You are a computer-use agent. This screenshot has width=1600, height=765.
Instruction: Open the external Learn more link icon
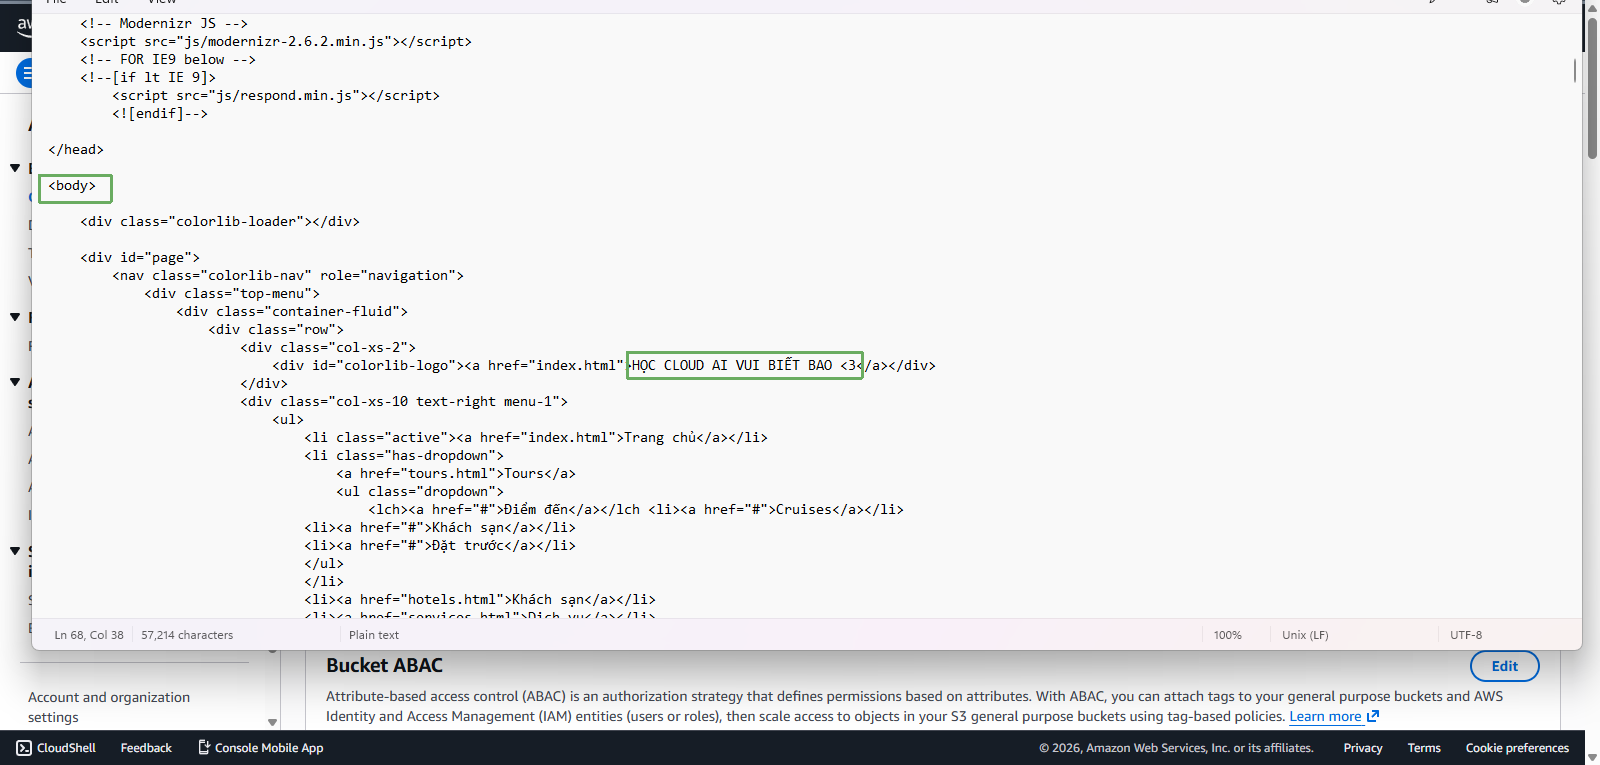pyautogui.click(x=1373, y=716)
